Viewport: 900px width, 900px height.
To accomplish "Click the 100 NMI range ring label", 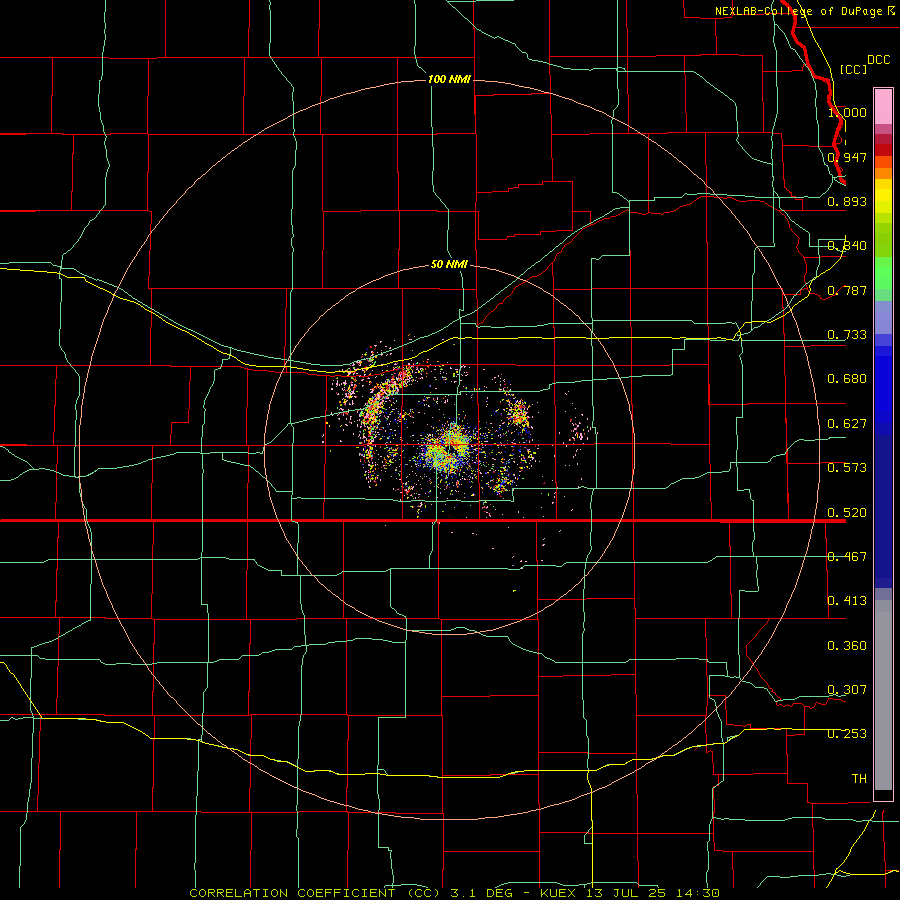I will point(449,79).
